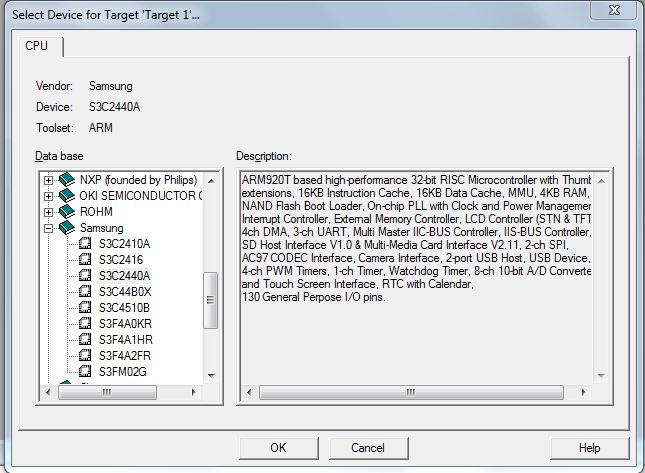Image resolution: width=645 pixels, height=473 pixels.
Task: Click the chip icon beside S3F4A0KR
Action: pos(85,323)
